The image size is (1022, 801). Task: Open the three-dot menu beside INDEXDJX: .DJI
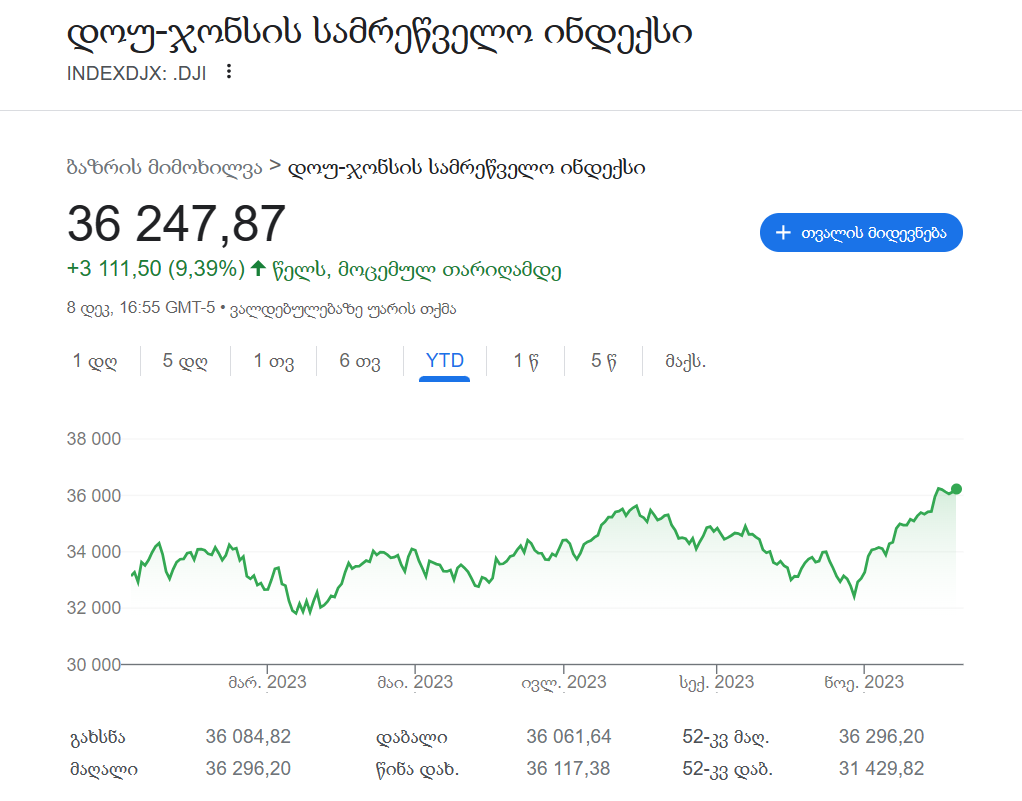(229, 72)
